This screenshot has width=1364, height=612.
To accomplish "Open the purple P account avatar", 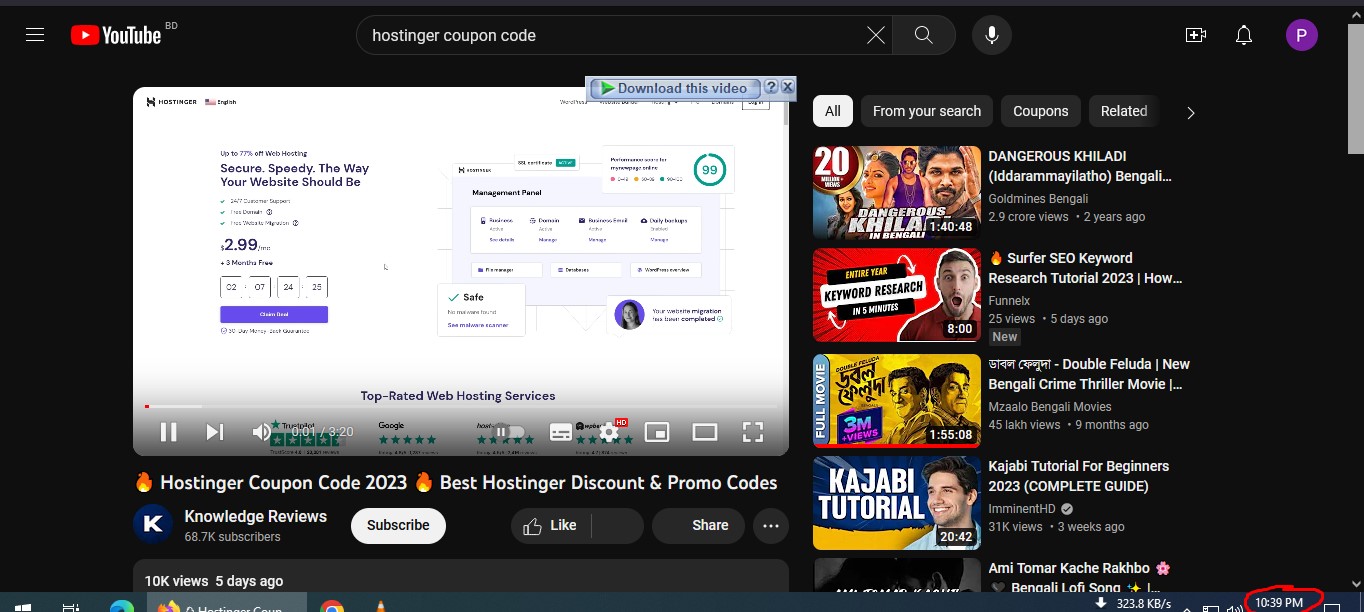I will click(1301, 36).
